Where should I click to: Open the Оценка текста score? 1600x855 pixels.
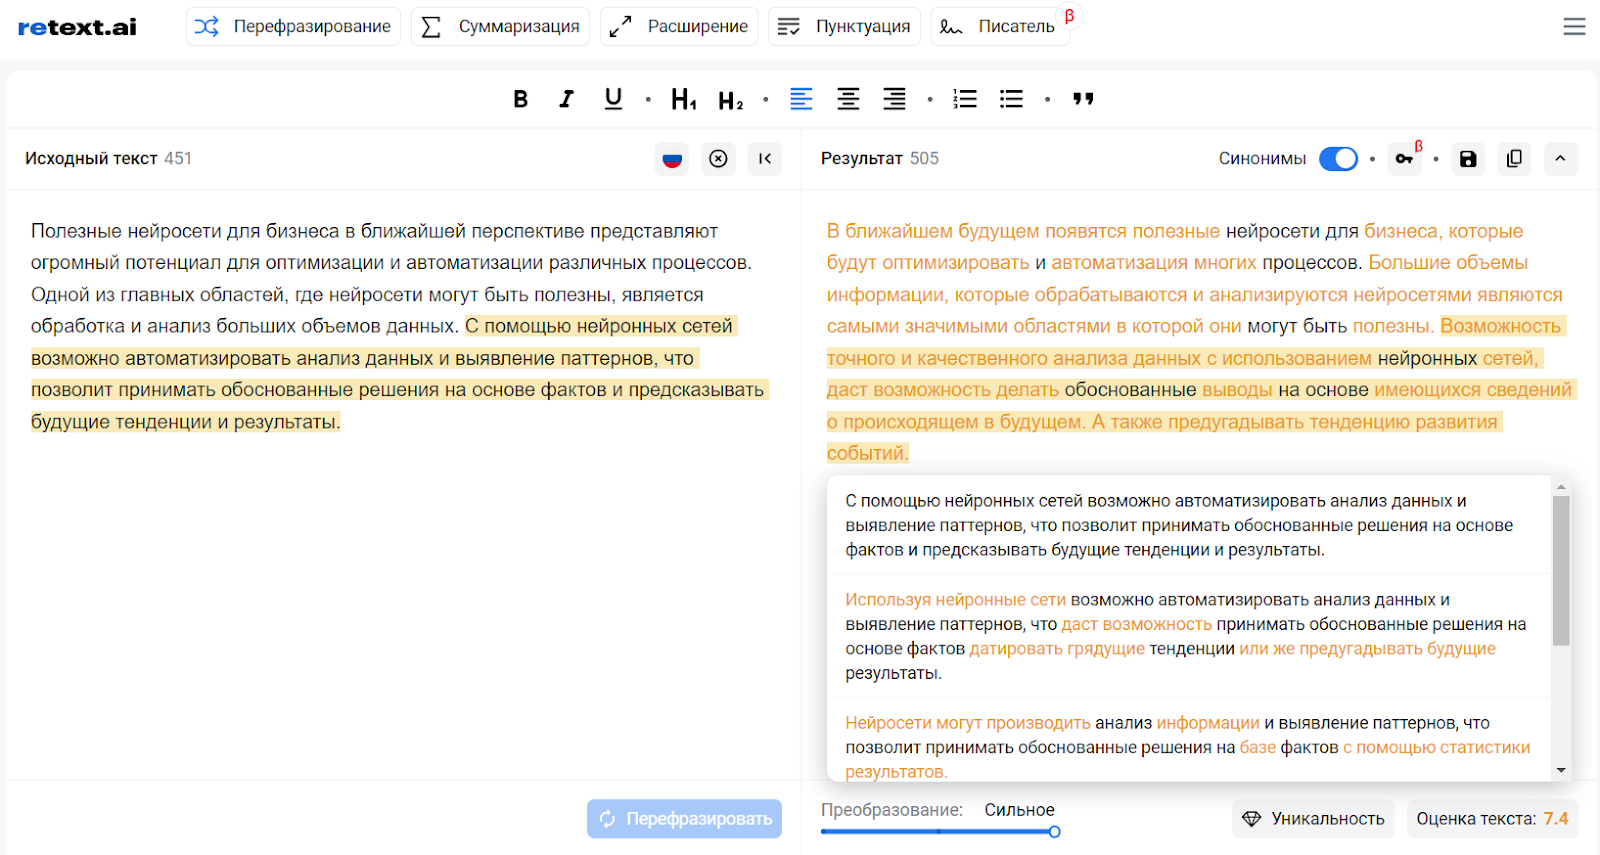pyautogui.click(x=1492, y=819)
